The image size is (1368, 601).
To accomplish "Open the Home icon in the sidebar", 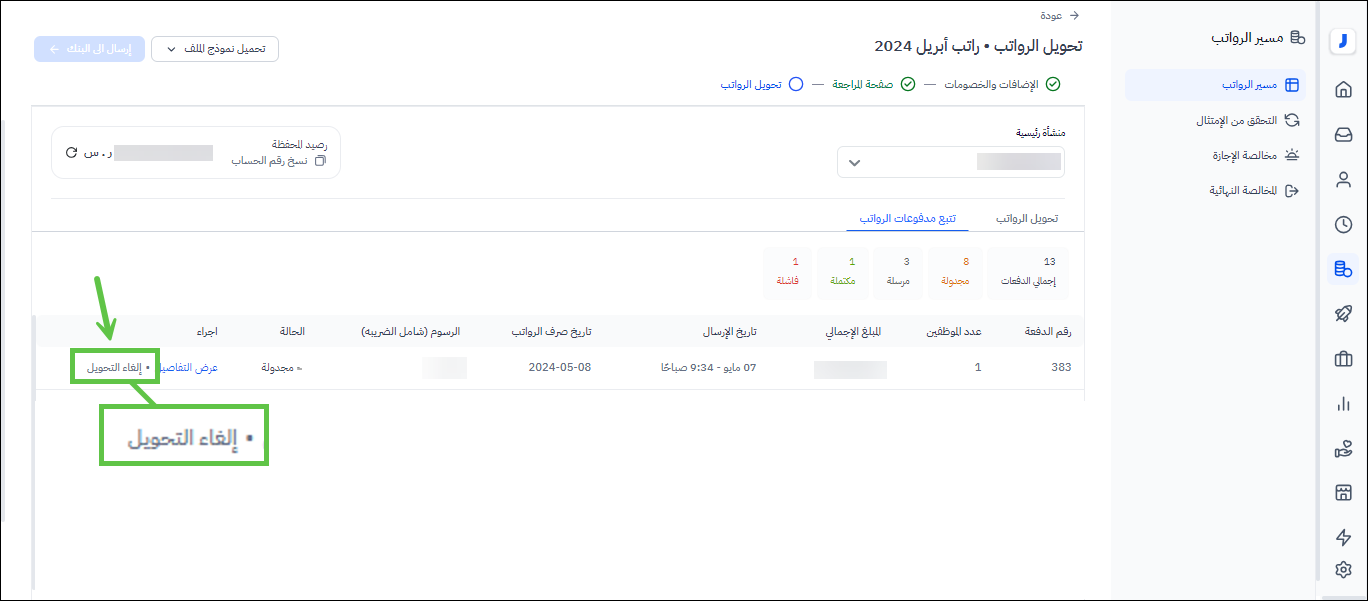I will [1343, 90].
